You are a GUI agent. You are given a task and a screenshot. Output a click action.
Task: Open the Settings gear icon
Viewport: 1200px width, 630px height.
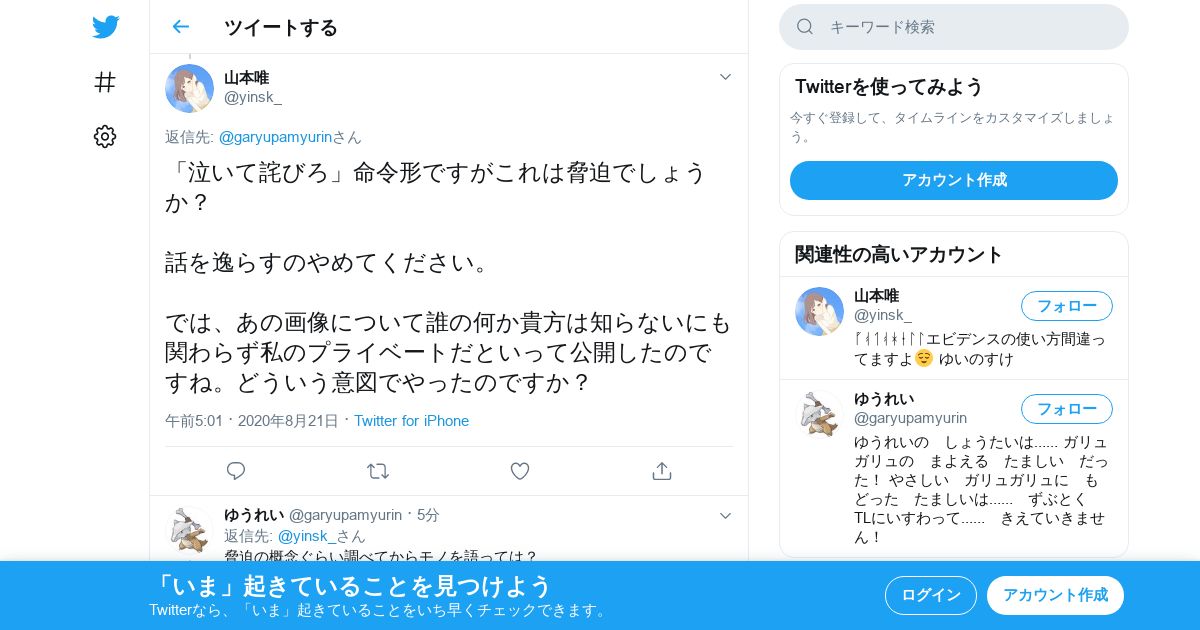(x=105, y=137)
